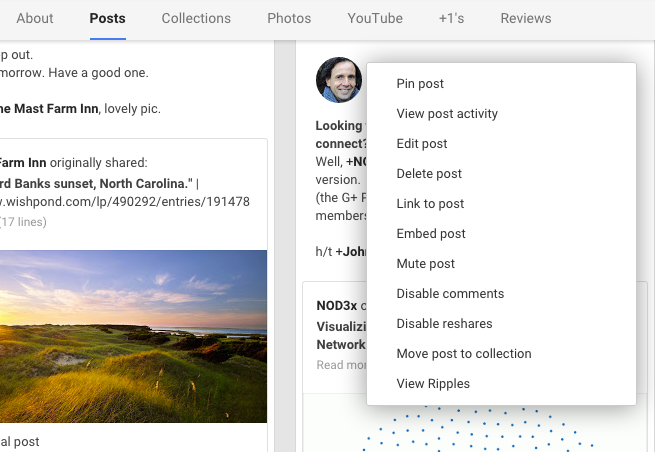Image resolution: width=655 pixels, height=452 pixels.
Task: Click the profile avatar photo
Action: (x=339, y=80)
